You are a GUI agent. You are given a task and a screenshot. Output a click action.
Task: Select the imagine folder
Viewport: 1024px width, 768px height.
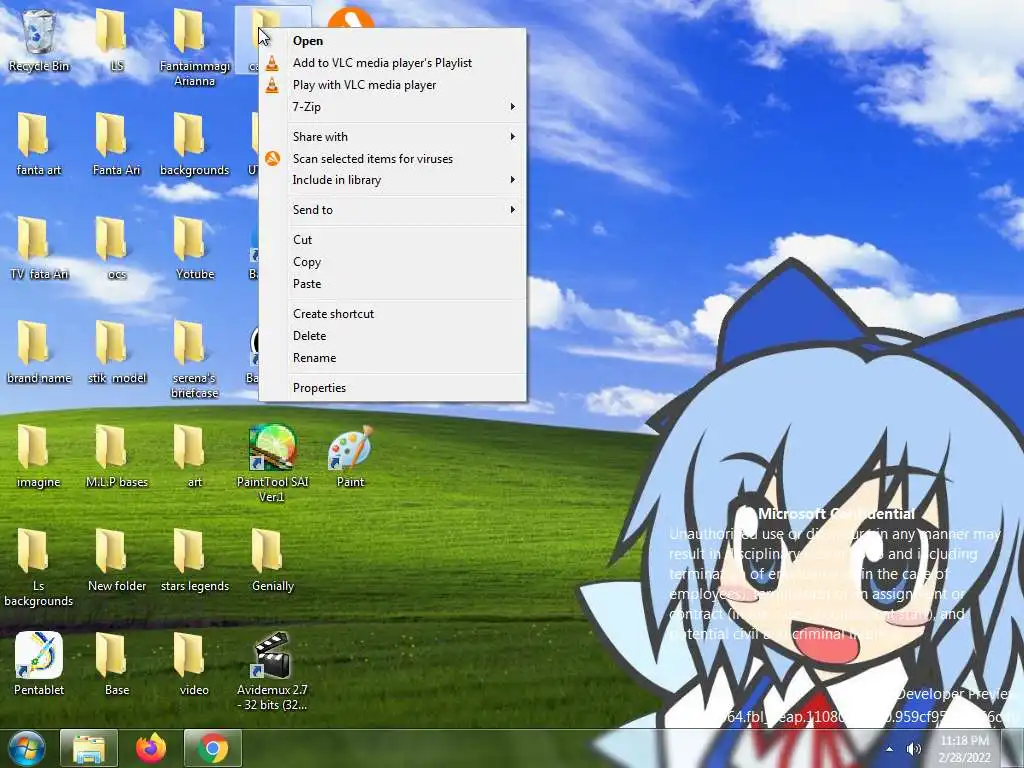pyautogui.click(x=39, y=456)
